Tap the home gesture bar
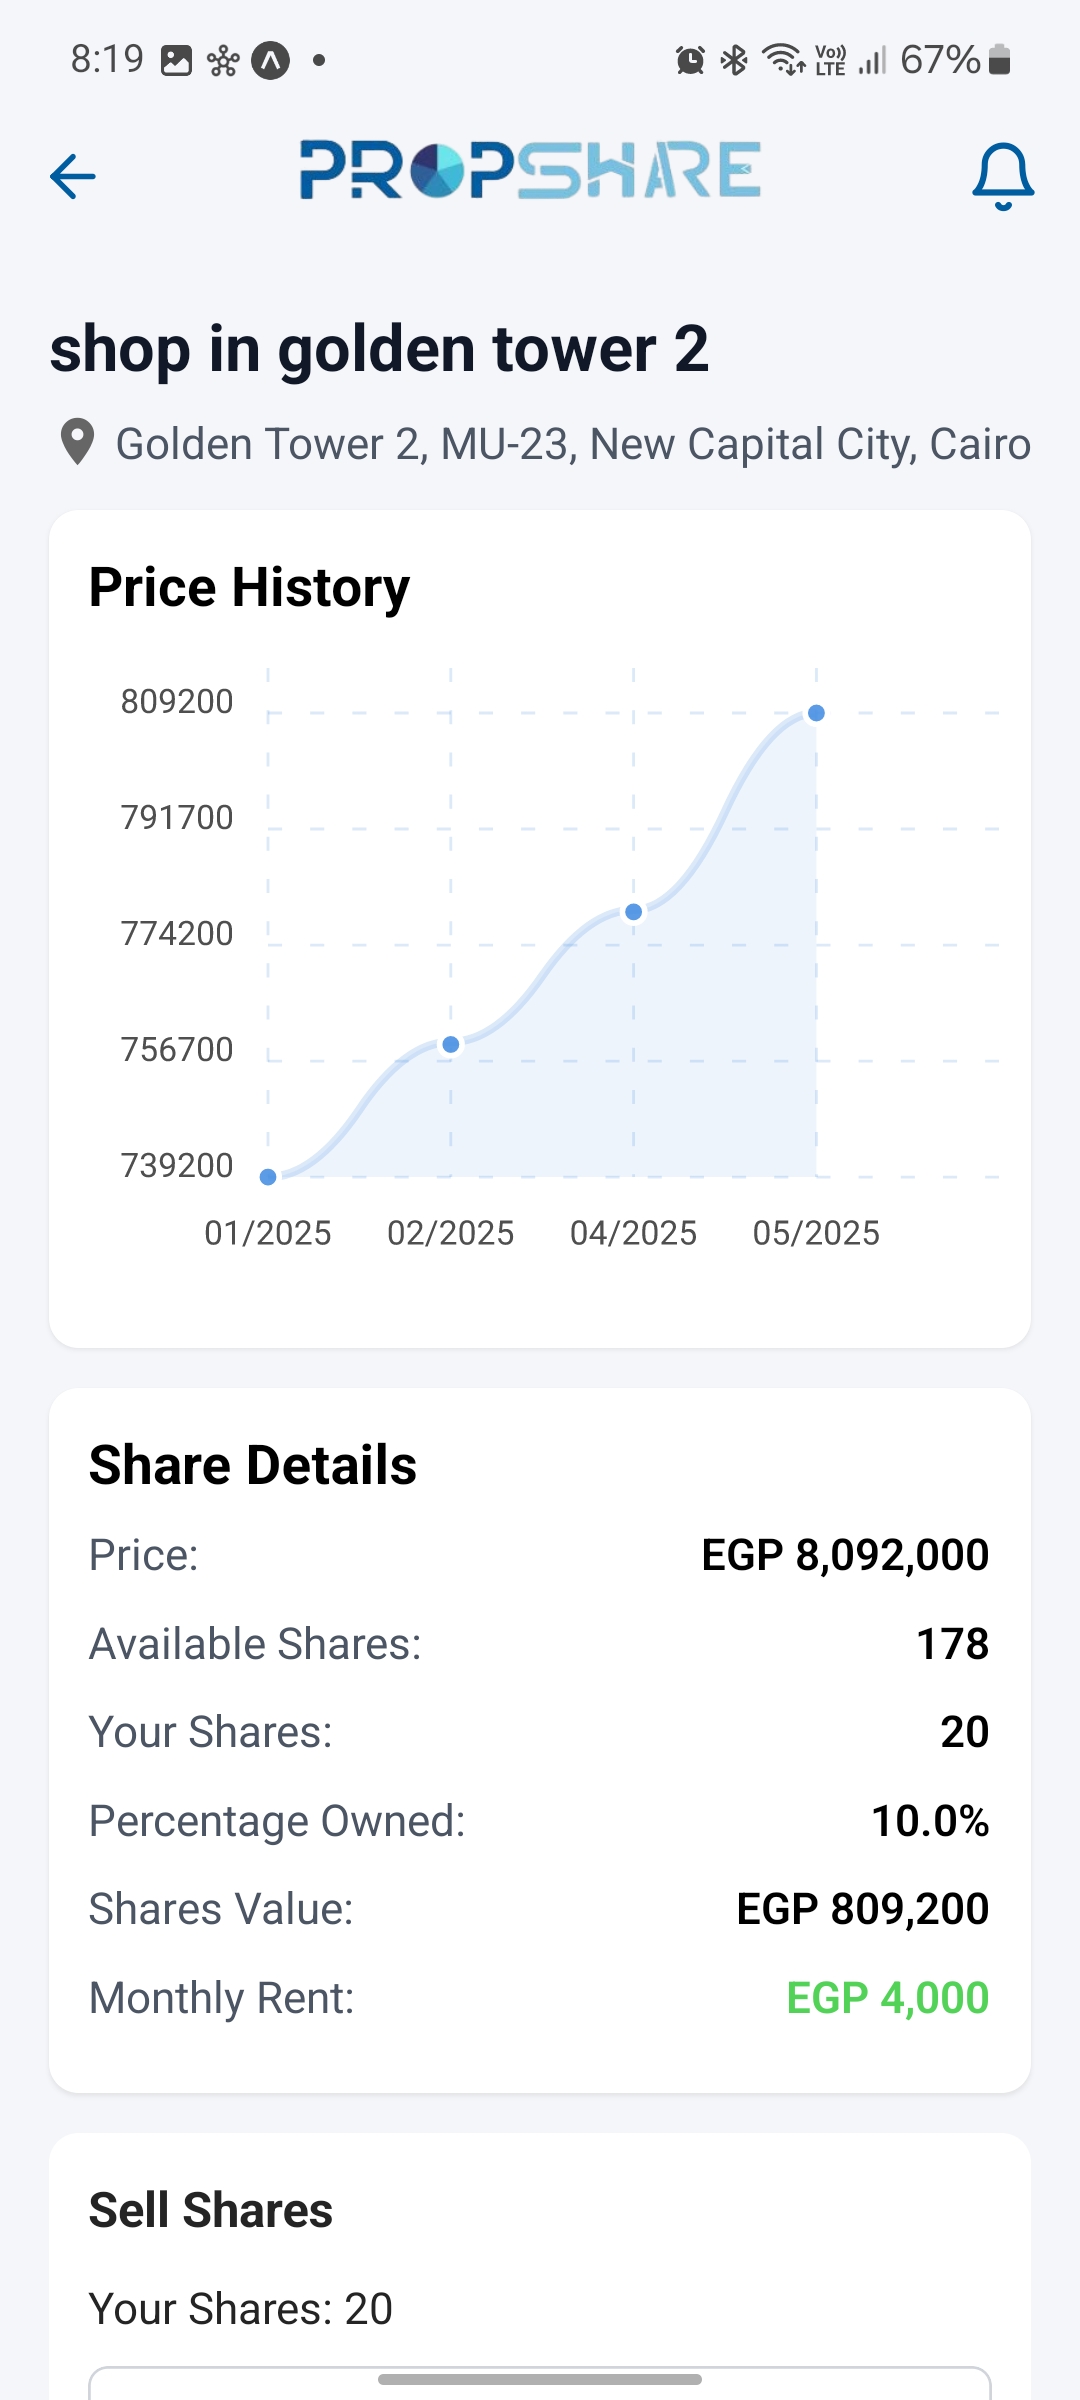The image size is (1080, 2400). pyautogui.click(x=540, y=2379)
